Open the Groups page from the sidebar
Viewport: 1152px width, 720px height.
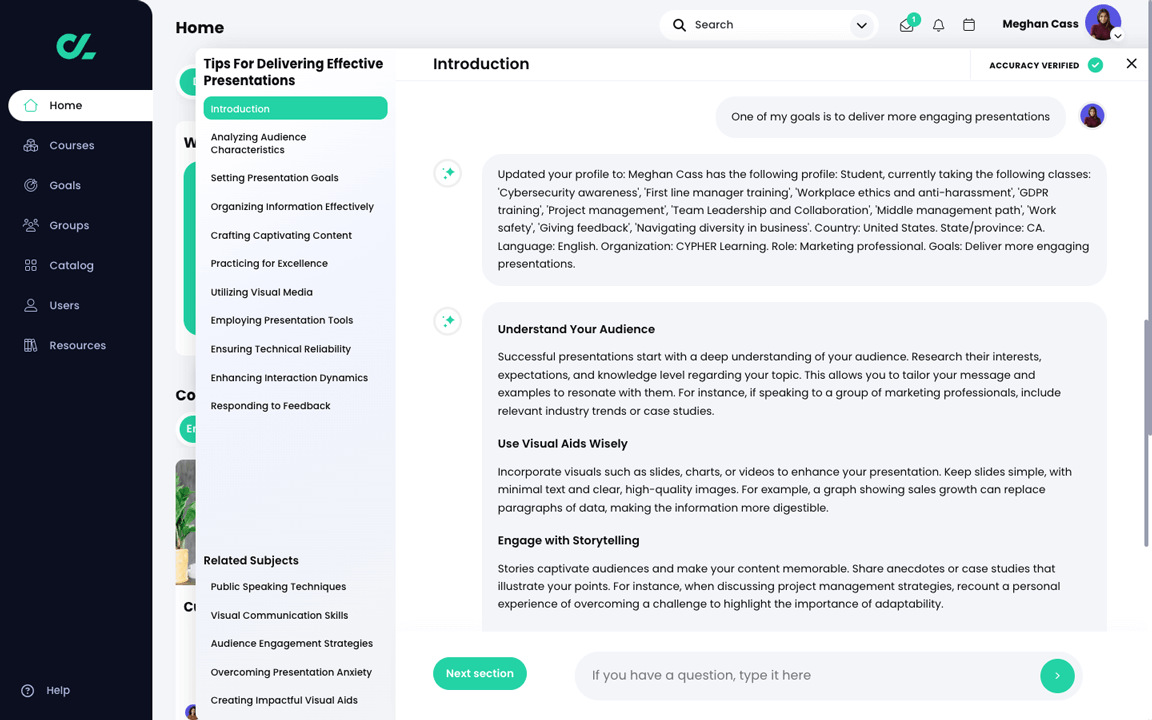(32, 225)
